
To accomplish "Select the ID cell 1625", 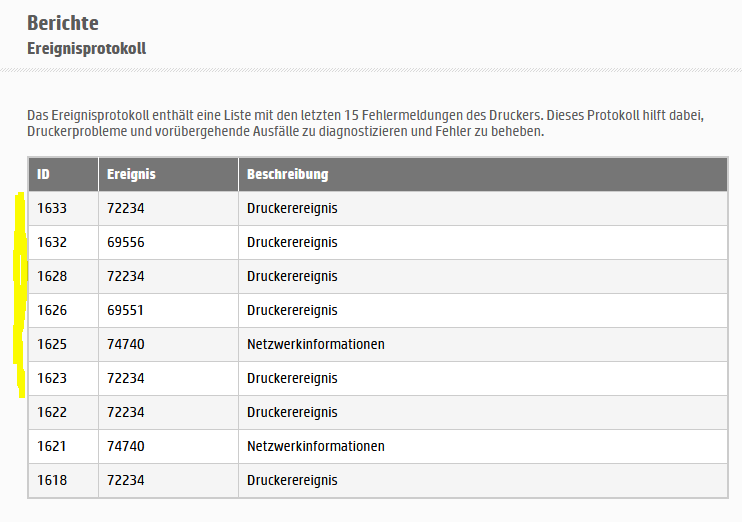I will (52, 345).
